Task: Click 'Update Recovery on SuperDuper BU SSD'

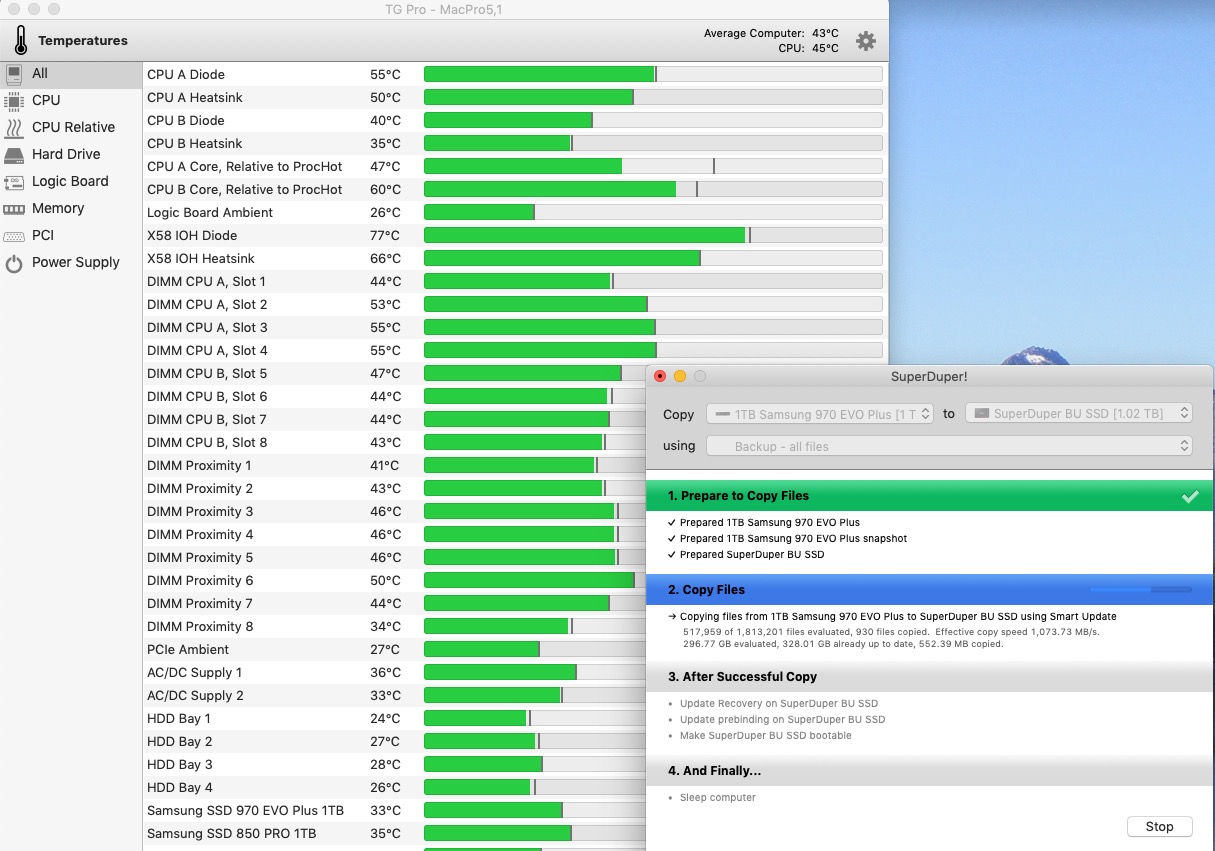Action: [x=779, y=704]
